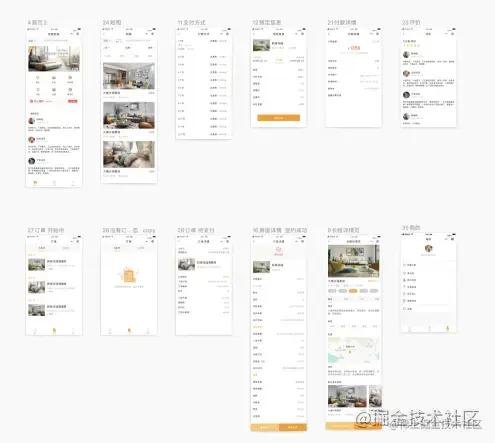The width and height of the screenshot is (495, 443).
Task: Tap the back arrow on 订单 待支付 screen
Action: pos(179,241)
